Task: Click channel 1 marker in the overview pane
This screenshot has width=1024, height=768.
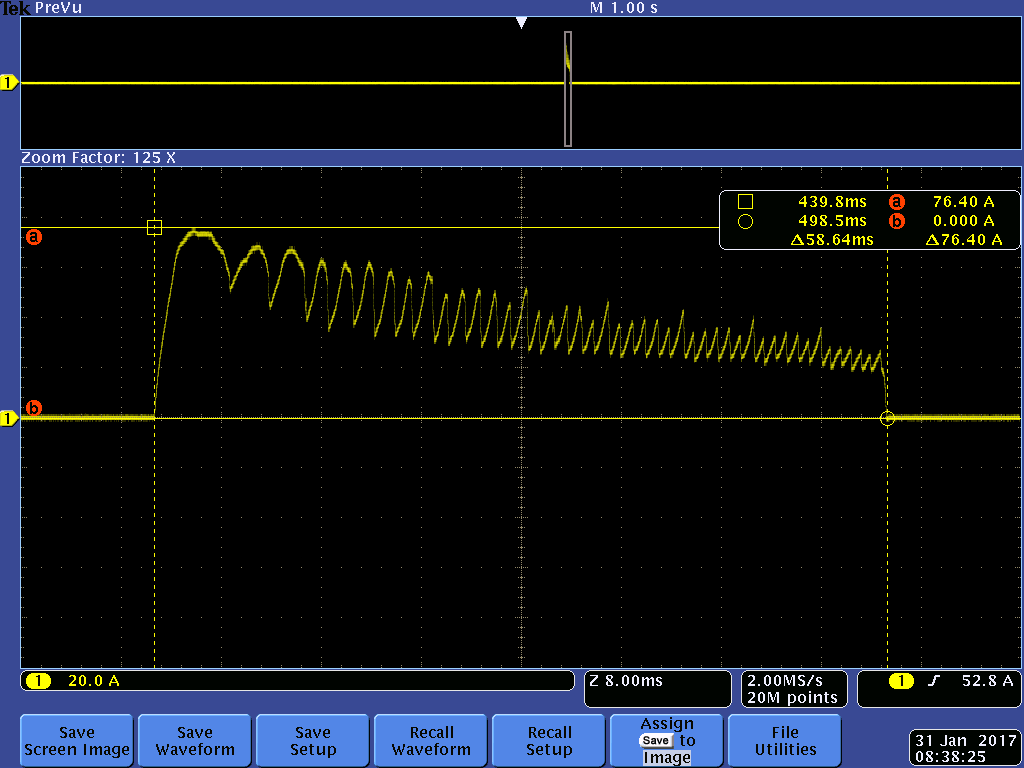Action: point(10,83)
